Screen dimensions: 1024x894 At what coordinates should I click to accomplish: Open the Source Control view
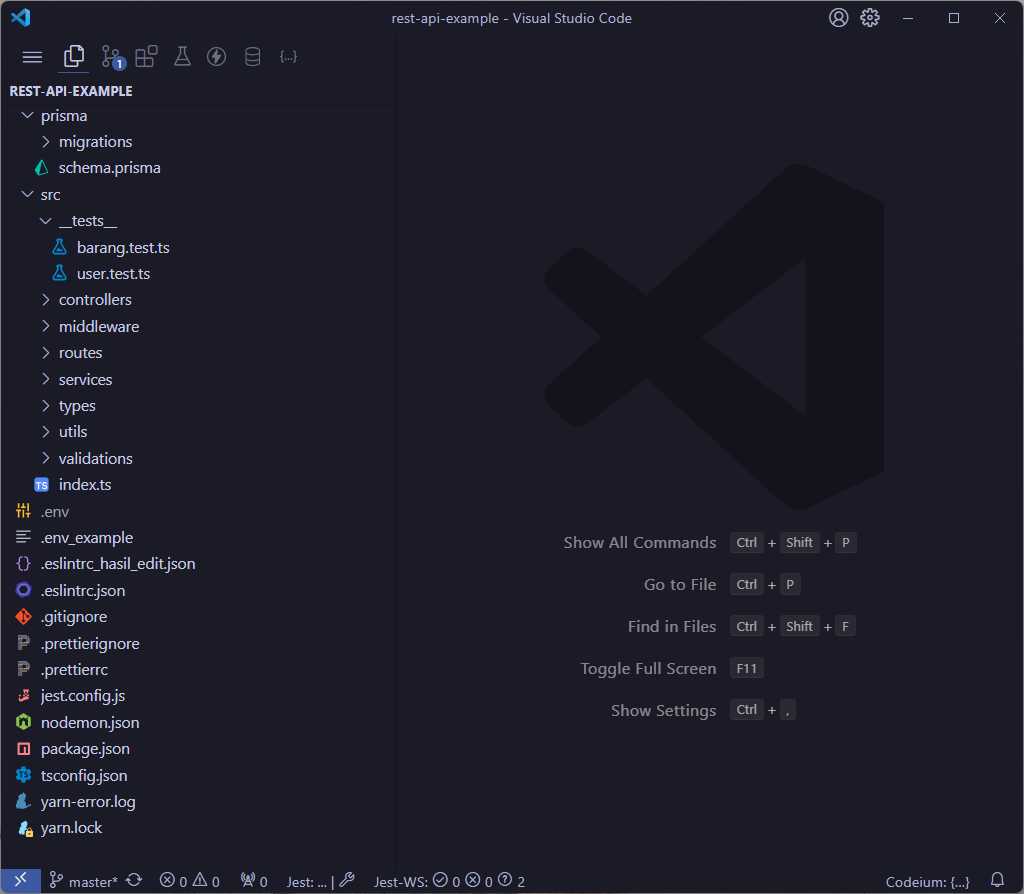click(x=113, y=57)
